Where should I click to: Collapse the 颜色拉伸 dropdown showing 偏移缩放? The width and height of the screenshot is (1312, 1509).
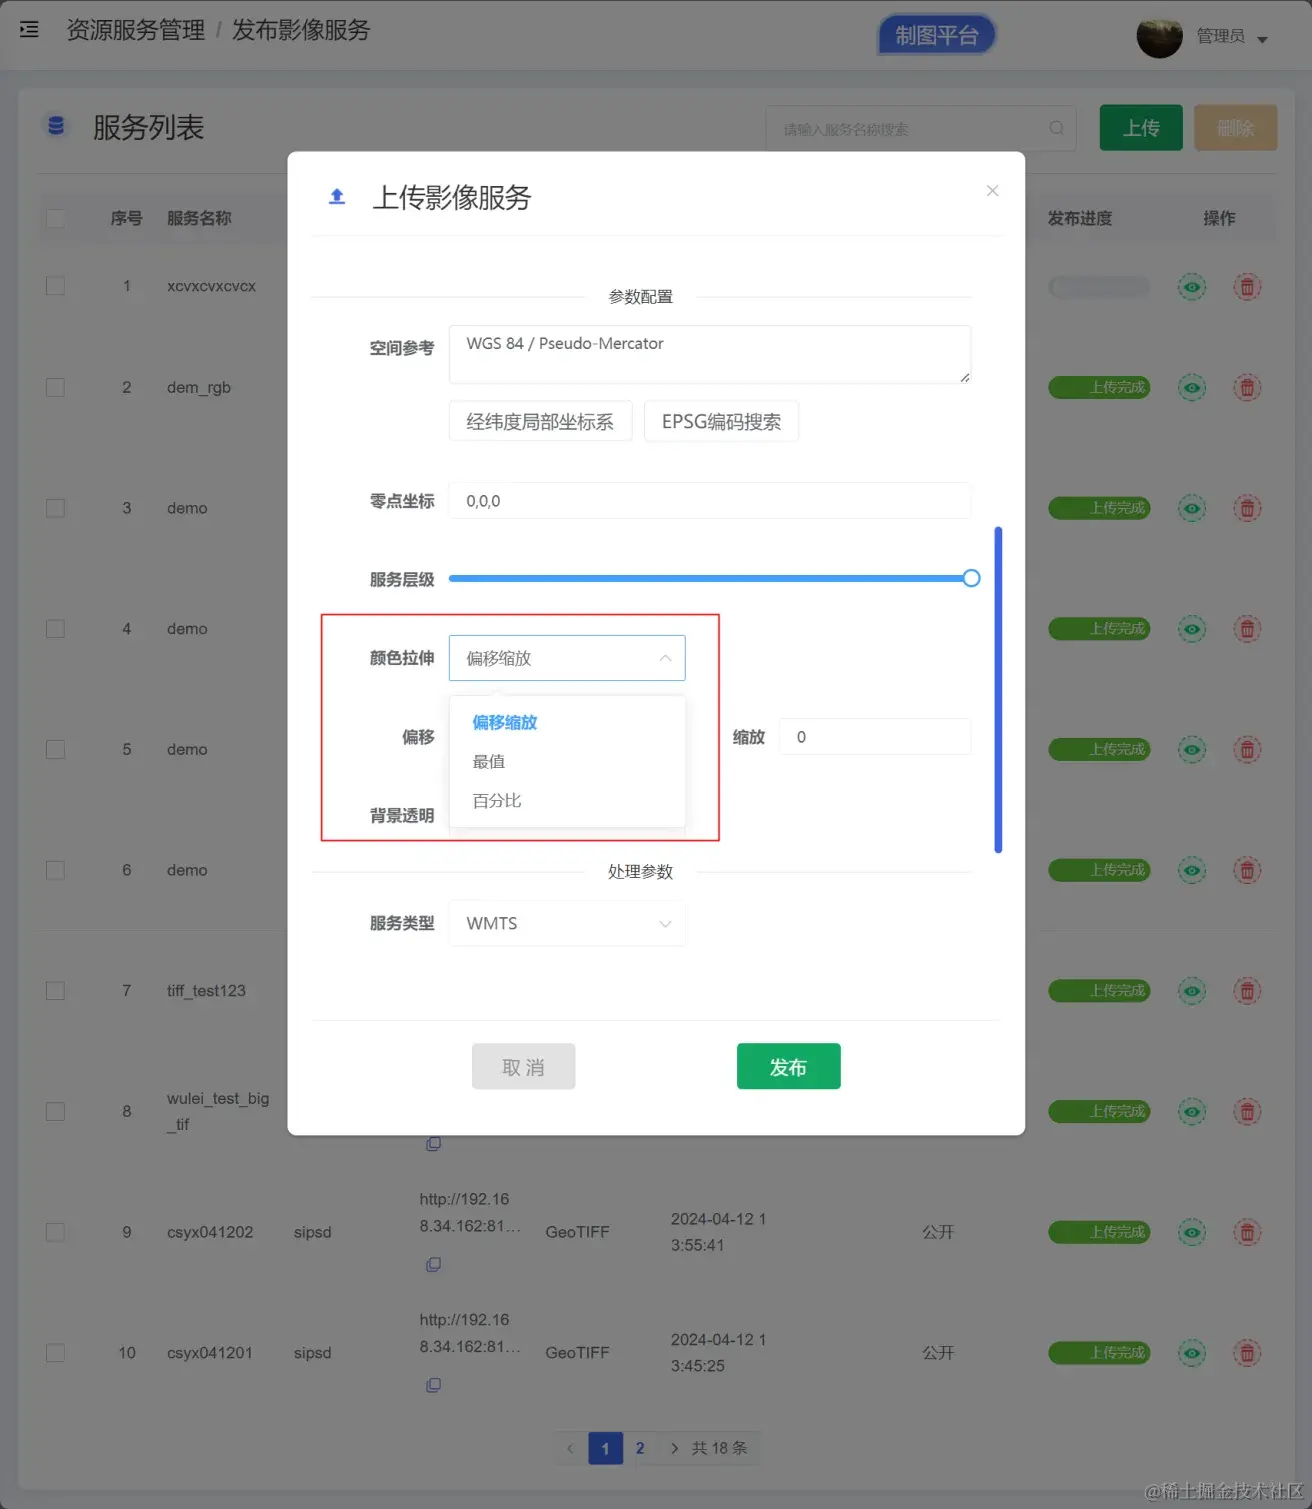[567, 658]
